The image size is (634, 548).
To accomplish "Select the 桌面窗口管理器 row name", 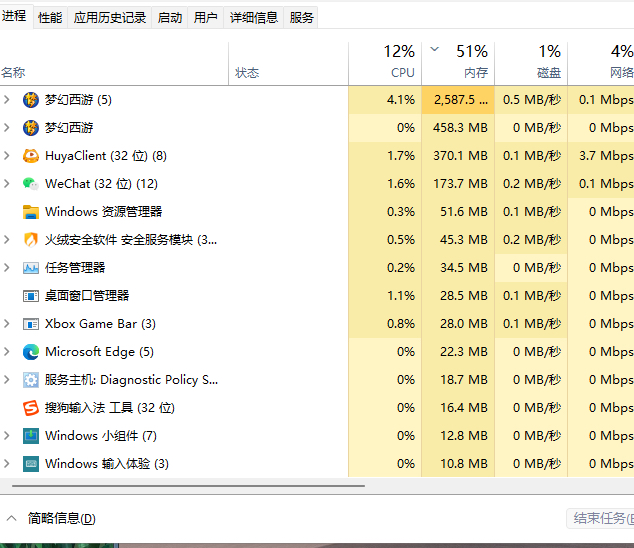I will tap(87, 296).
